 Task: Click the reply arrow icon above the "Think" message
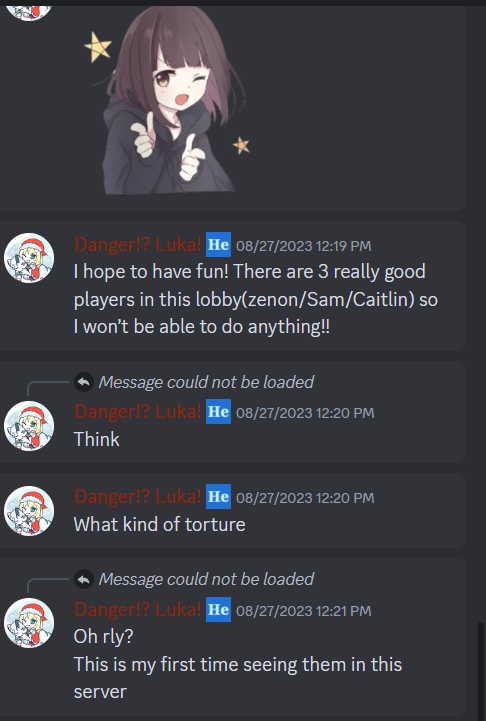coord(84,382)
